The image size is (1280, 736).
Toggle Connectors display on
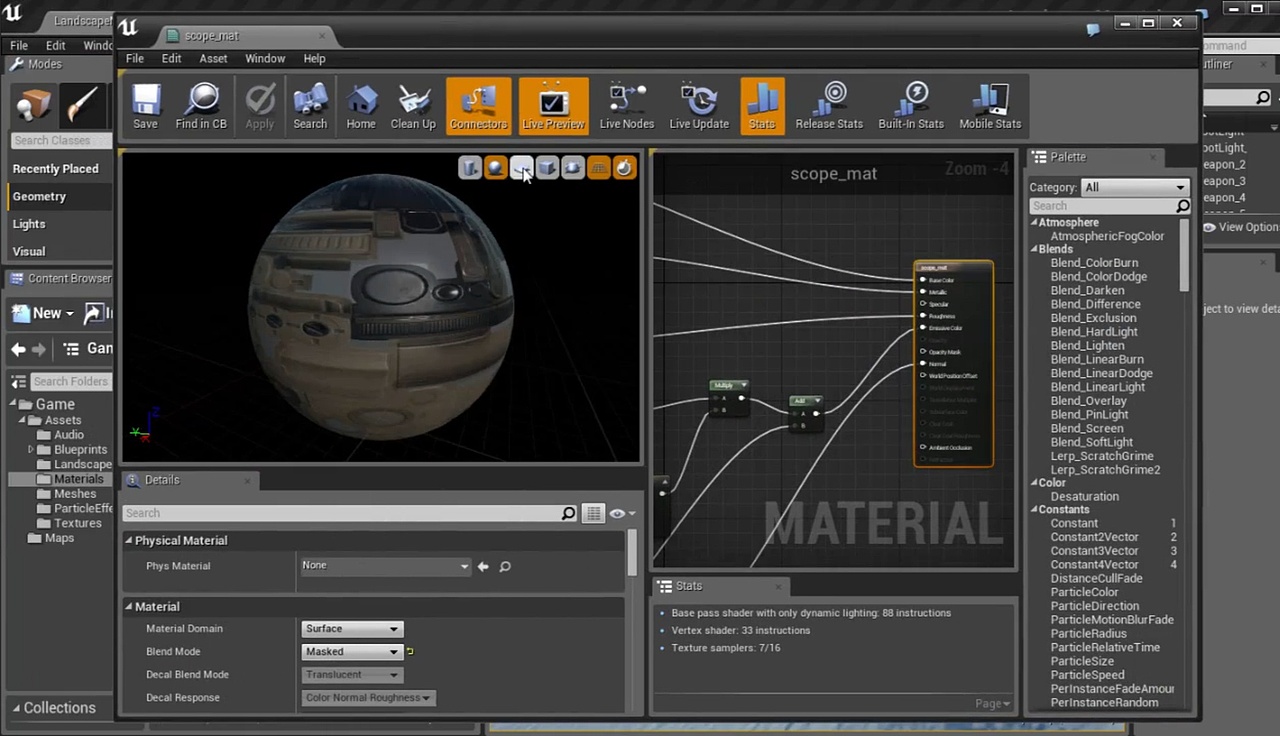click(x=478, y=105)
